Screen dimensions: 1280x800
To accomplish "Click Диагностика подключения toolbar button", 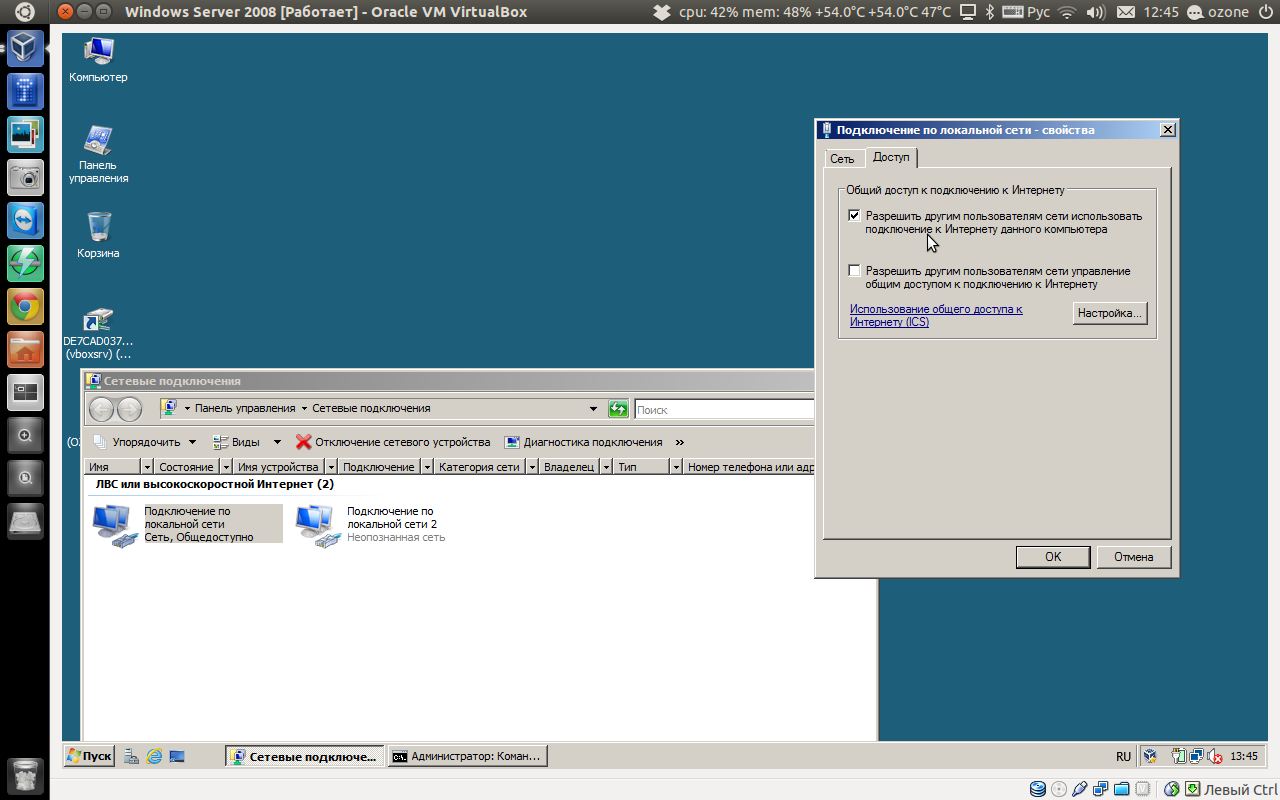I will click(x=584, y=442).
